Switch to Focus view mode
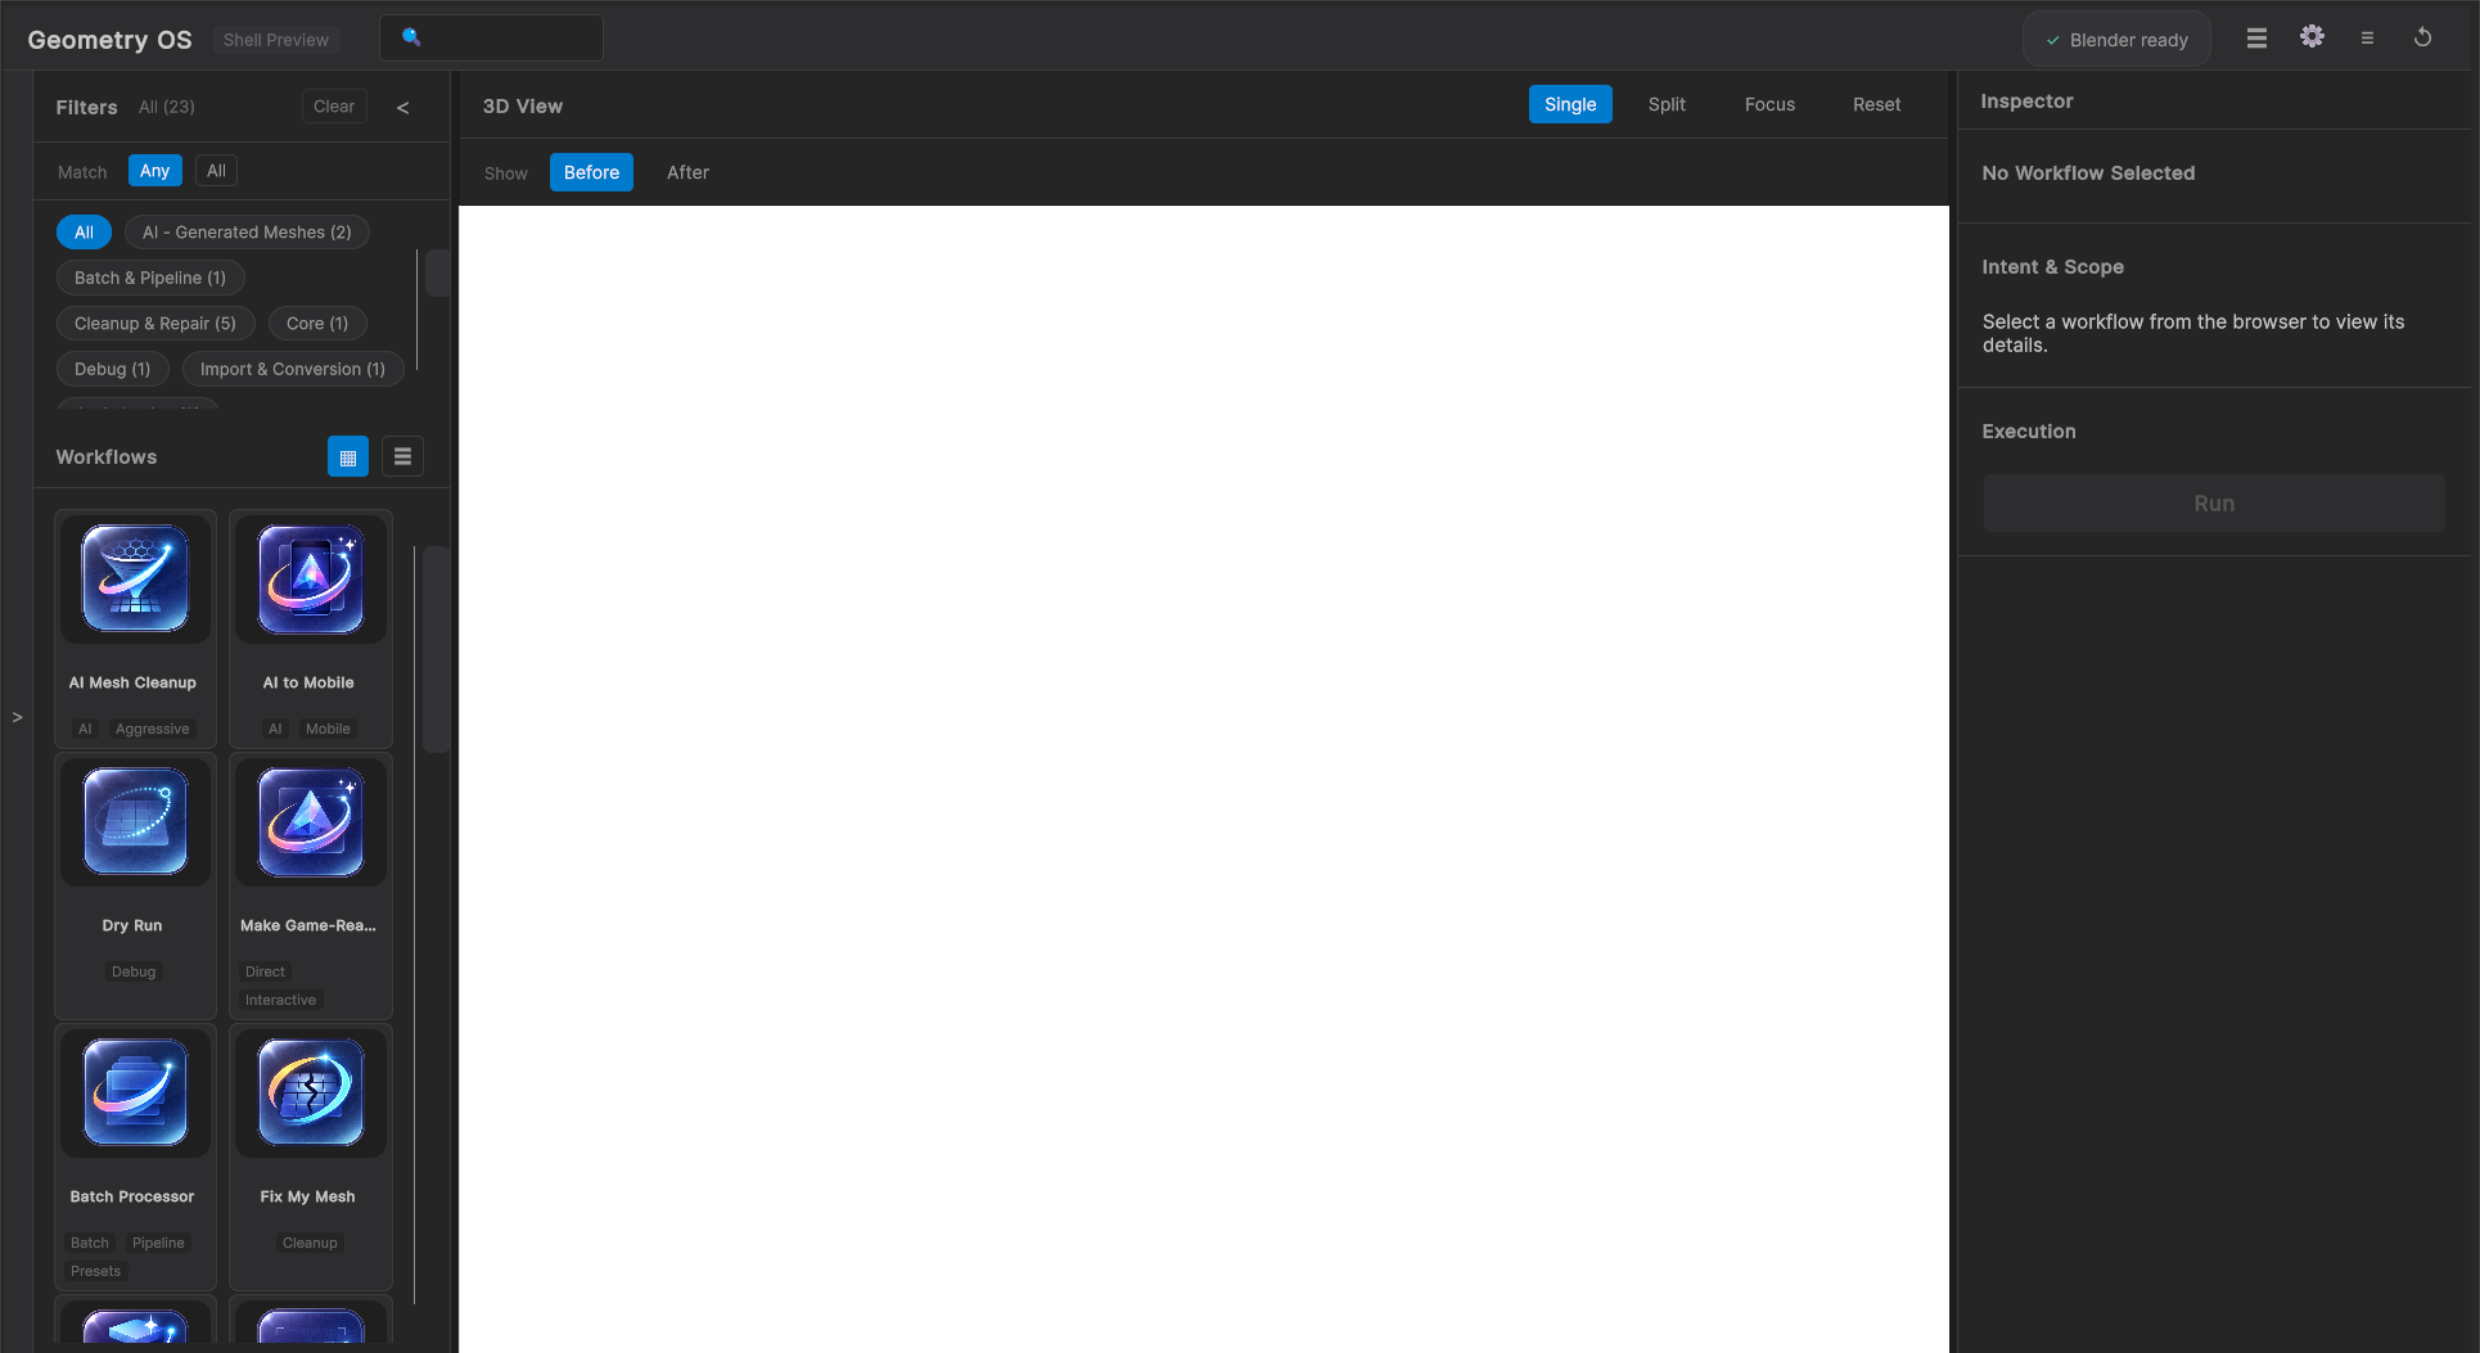 [1769, 104]
